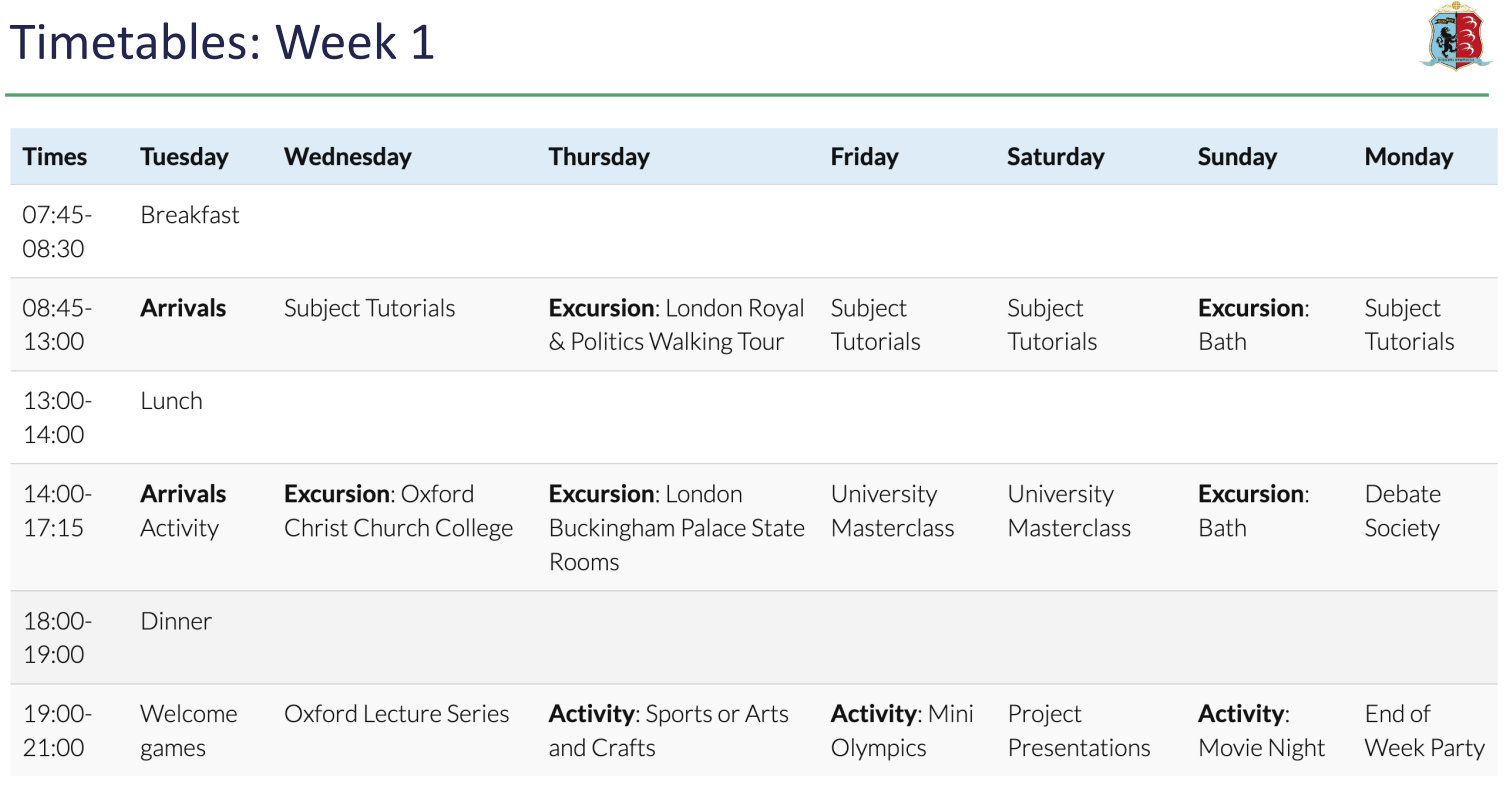Screen dimensions: 1504x787
Task: Select the Timetables: Week 1 heading
Action: coord(222,43)
